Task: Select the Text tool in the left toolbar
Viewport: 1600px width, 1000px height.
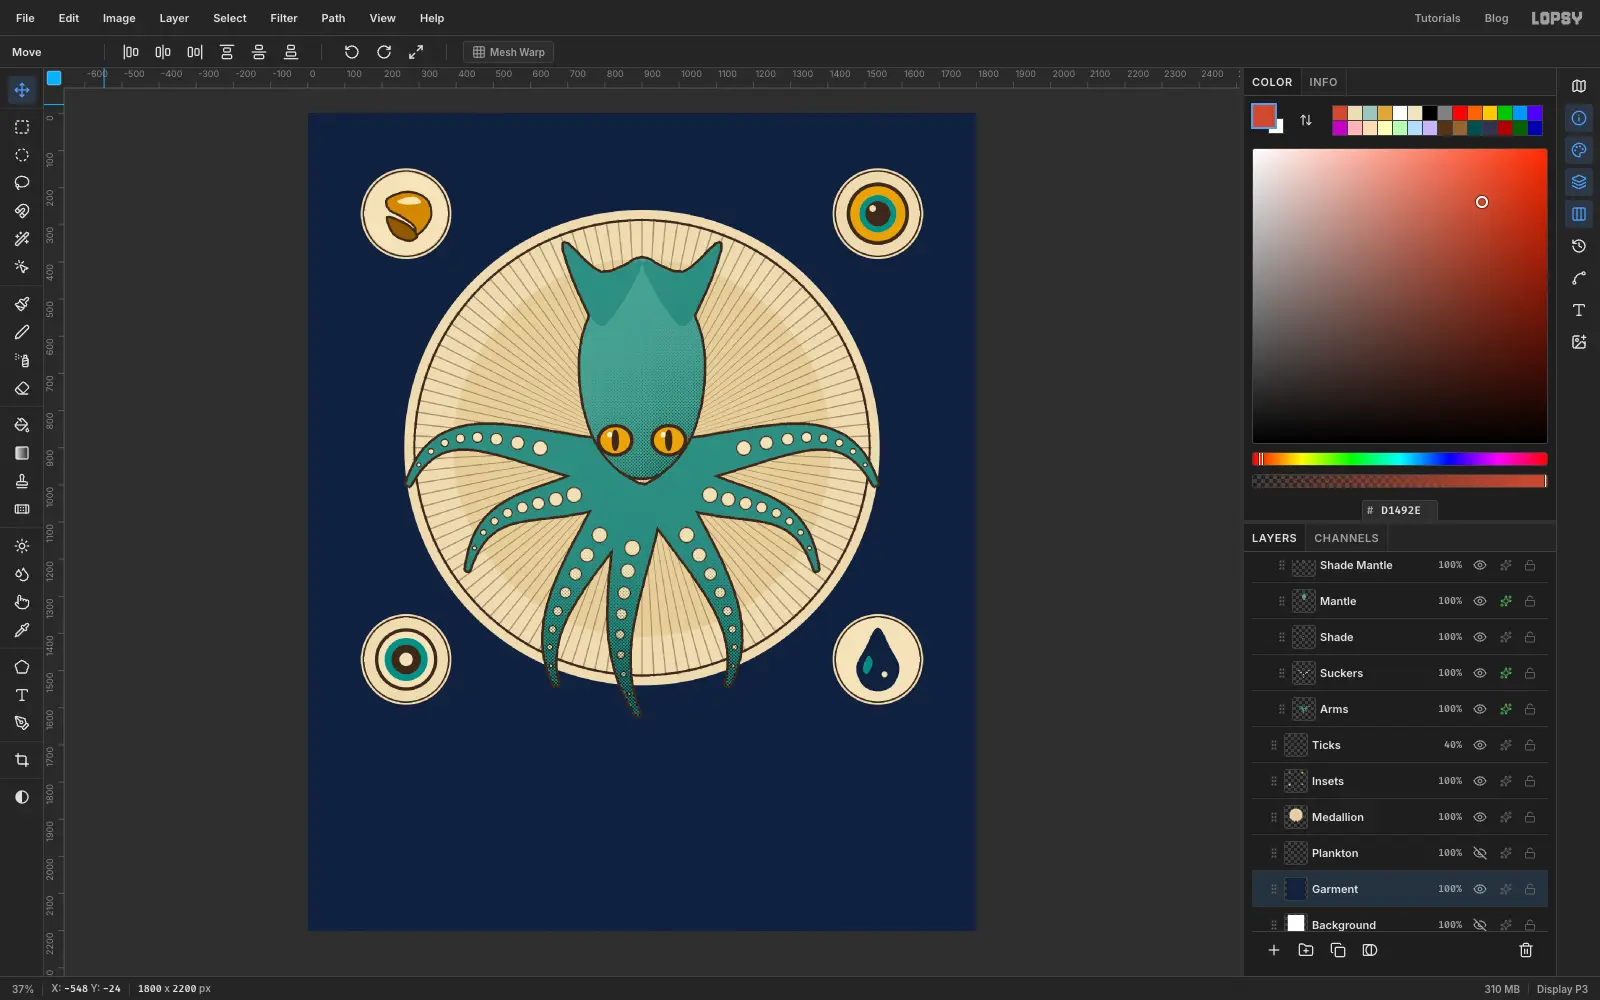Action: point(22,695)
